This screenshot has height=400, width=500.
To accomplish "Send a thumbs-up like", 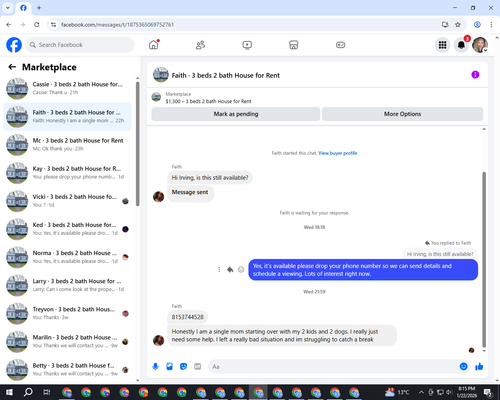I will pos(479,367).
